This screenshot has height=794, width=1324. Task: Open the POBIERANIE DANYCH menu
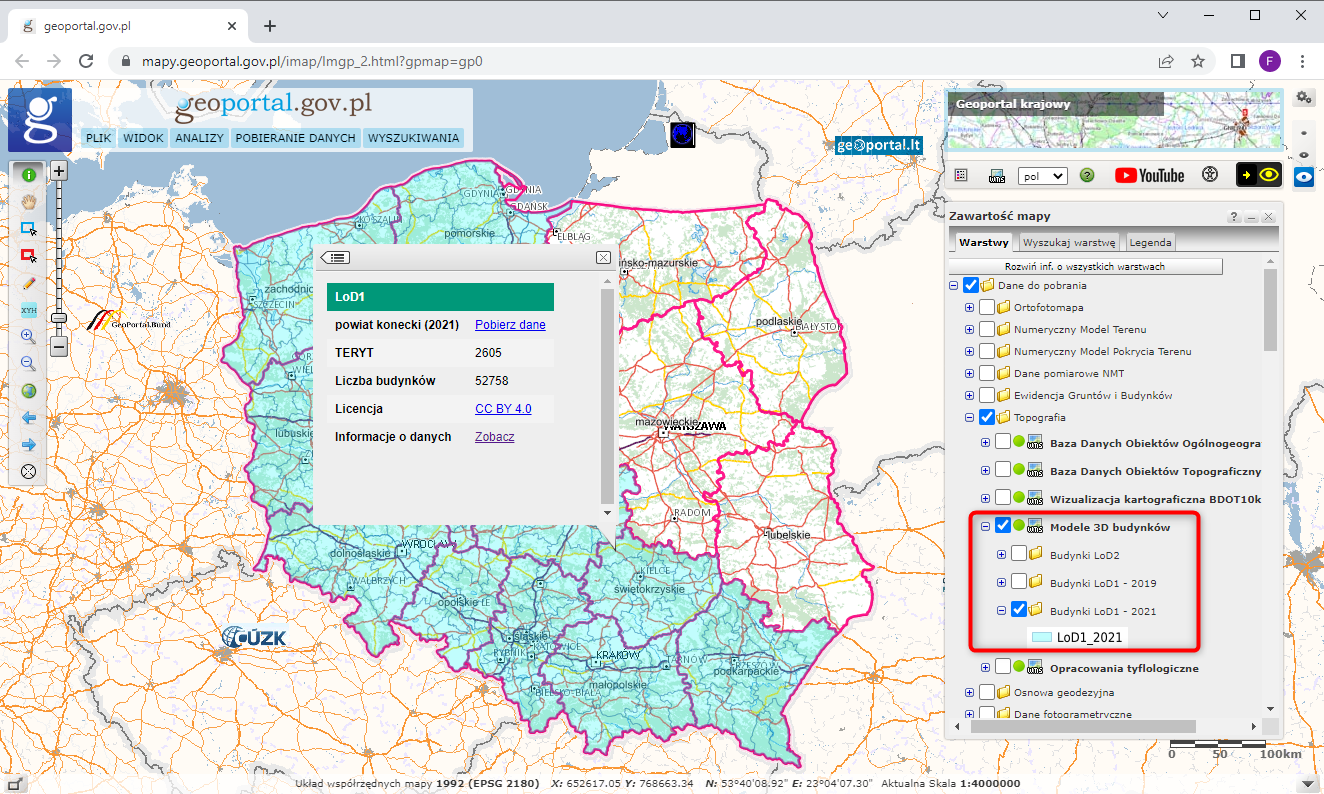pyautogui.click(x=295, y=138)
